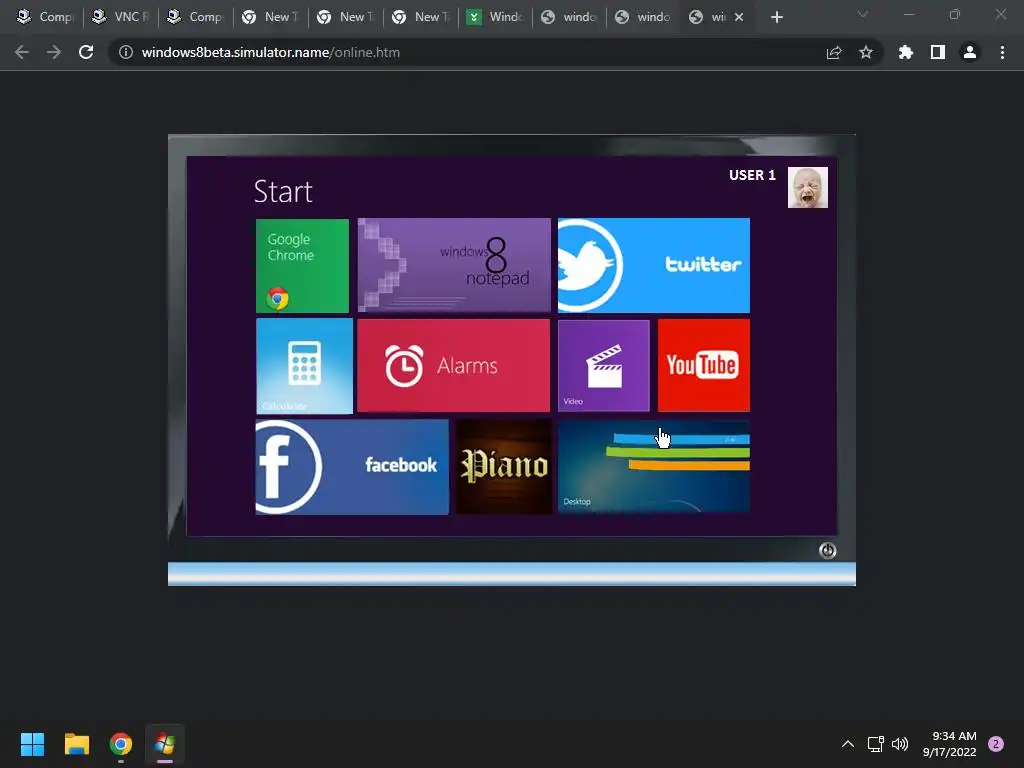
Task: Open Chrome three-dot menu
Action: coord(1002,52)
